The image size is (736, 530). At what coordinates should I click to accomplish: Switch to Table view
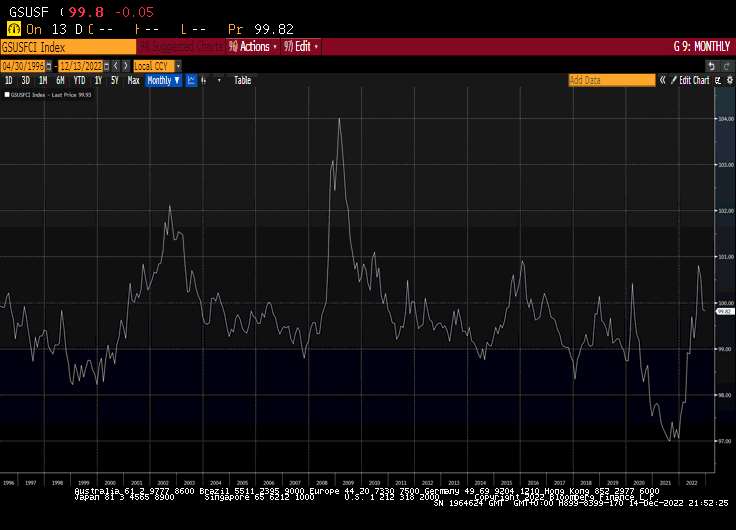242,80
